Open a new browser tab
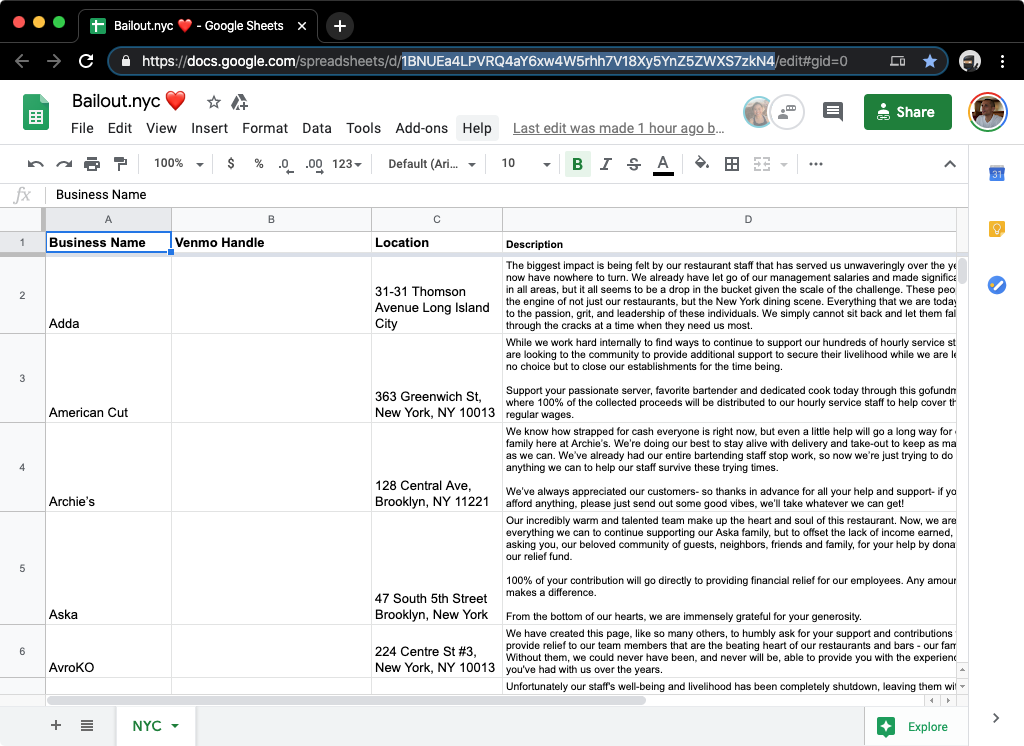 (x=340, y=26)
